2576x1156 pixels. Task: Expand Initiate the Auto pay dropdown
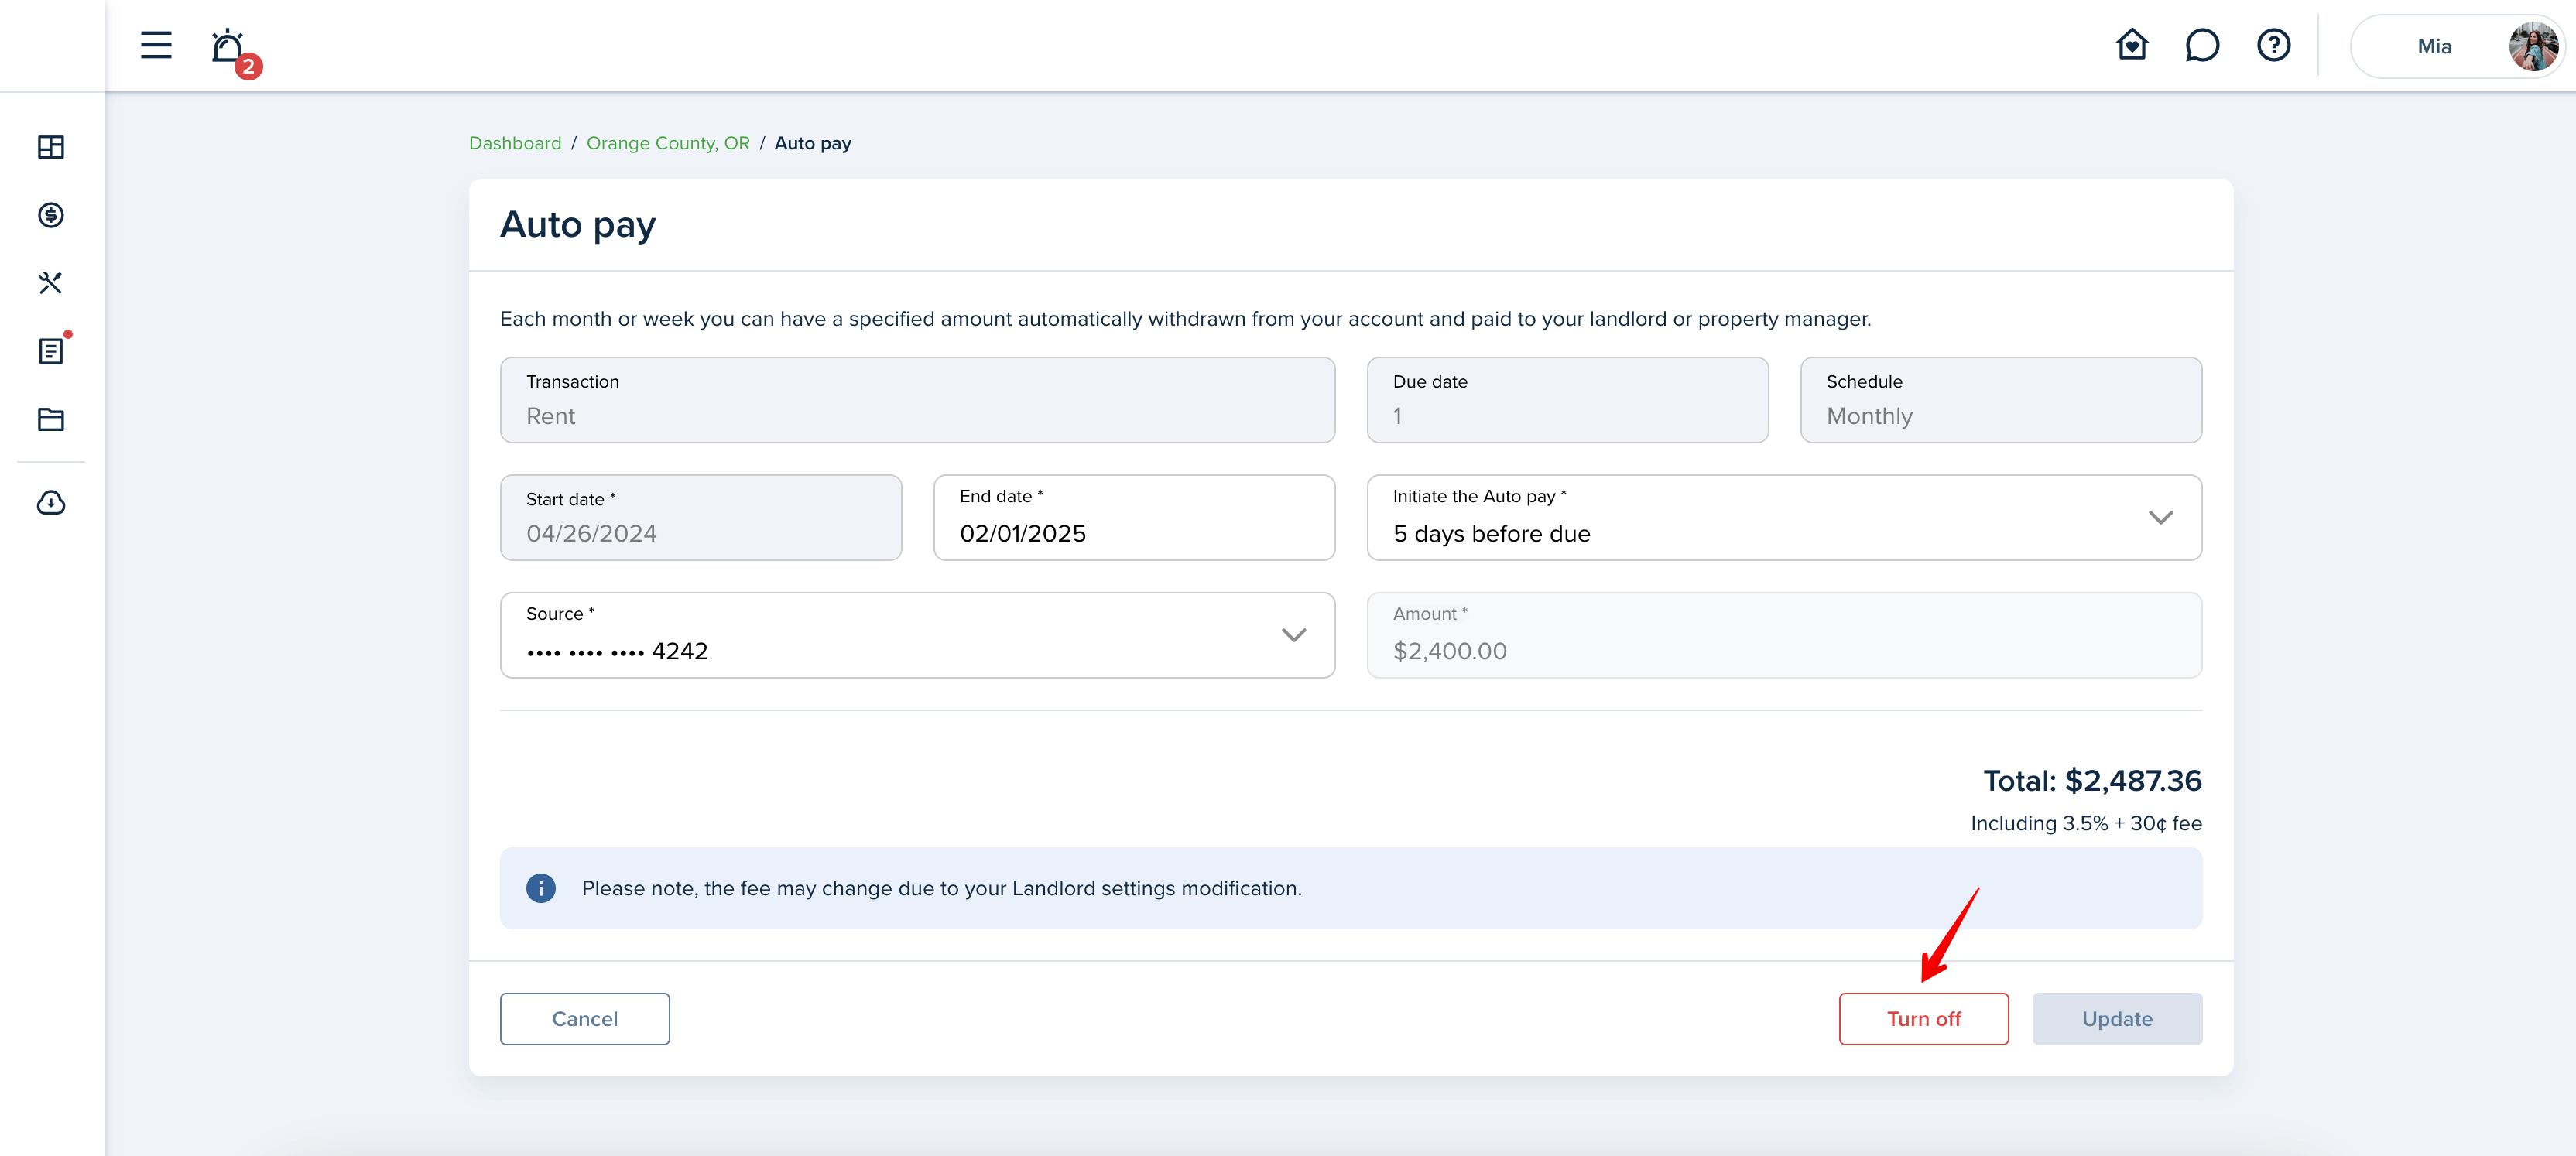(x=1784, y=517)
